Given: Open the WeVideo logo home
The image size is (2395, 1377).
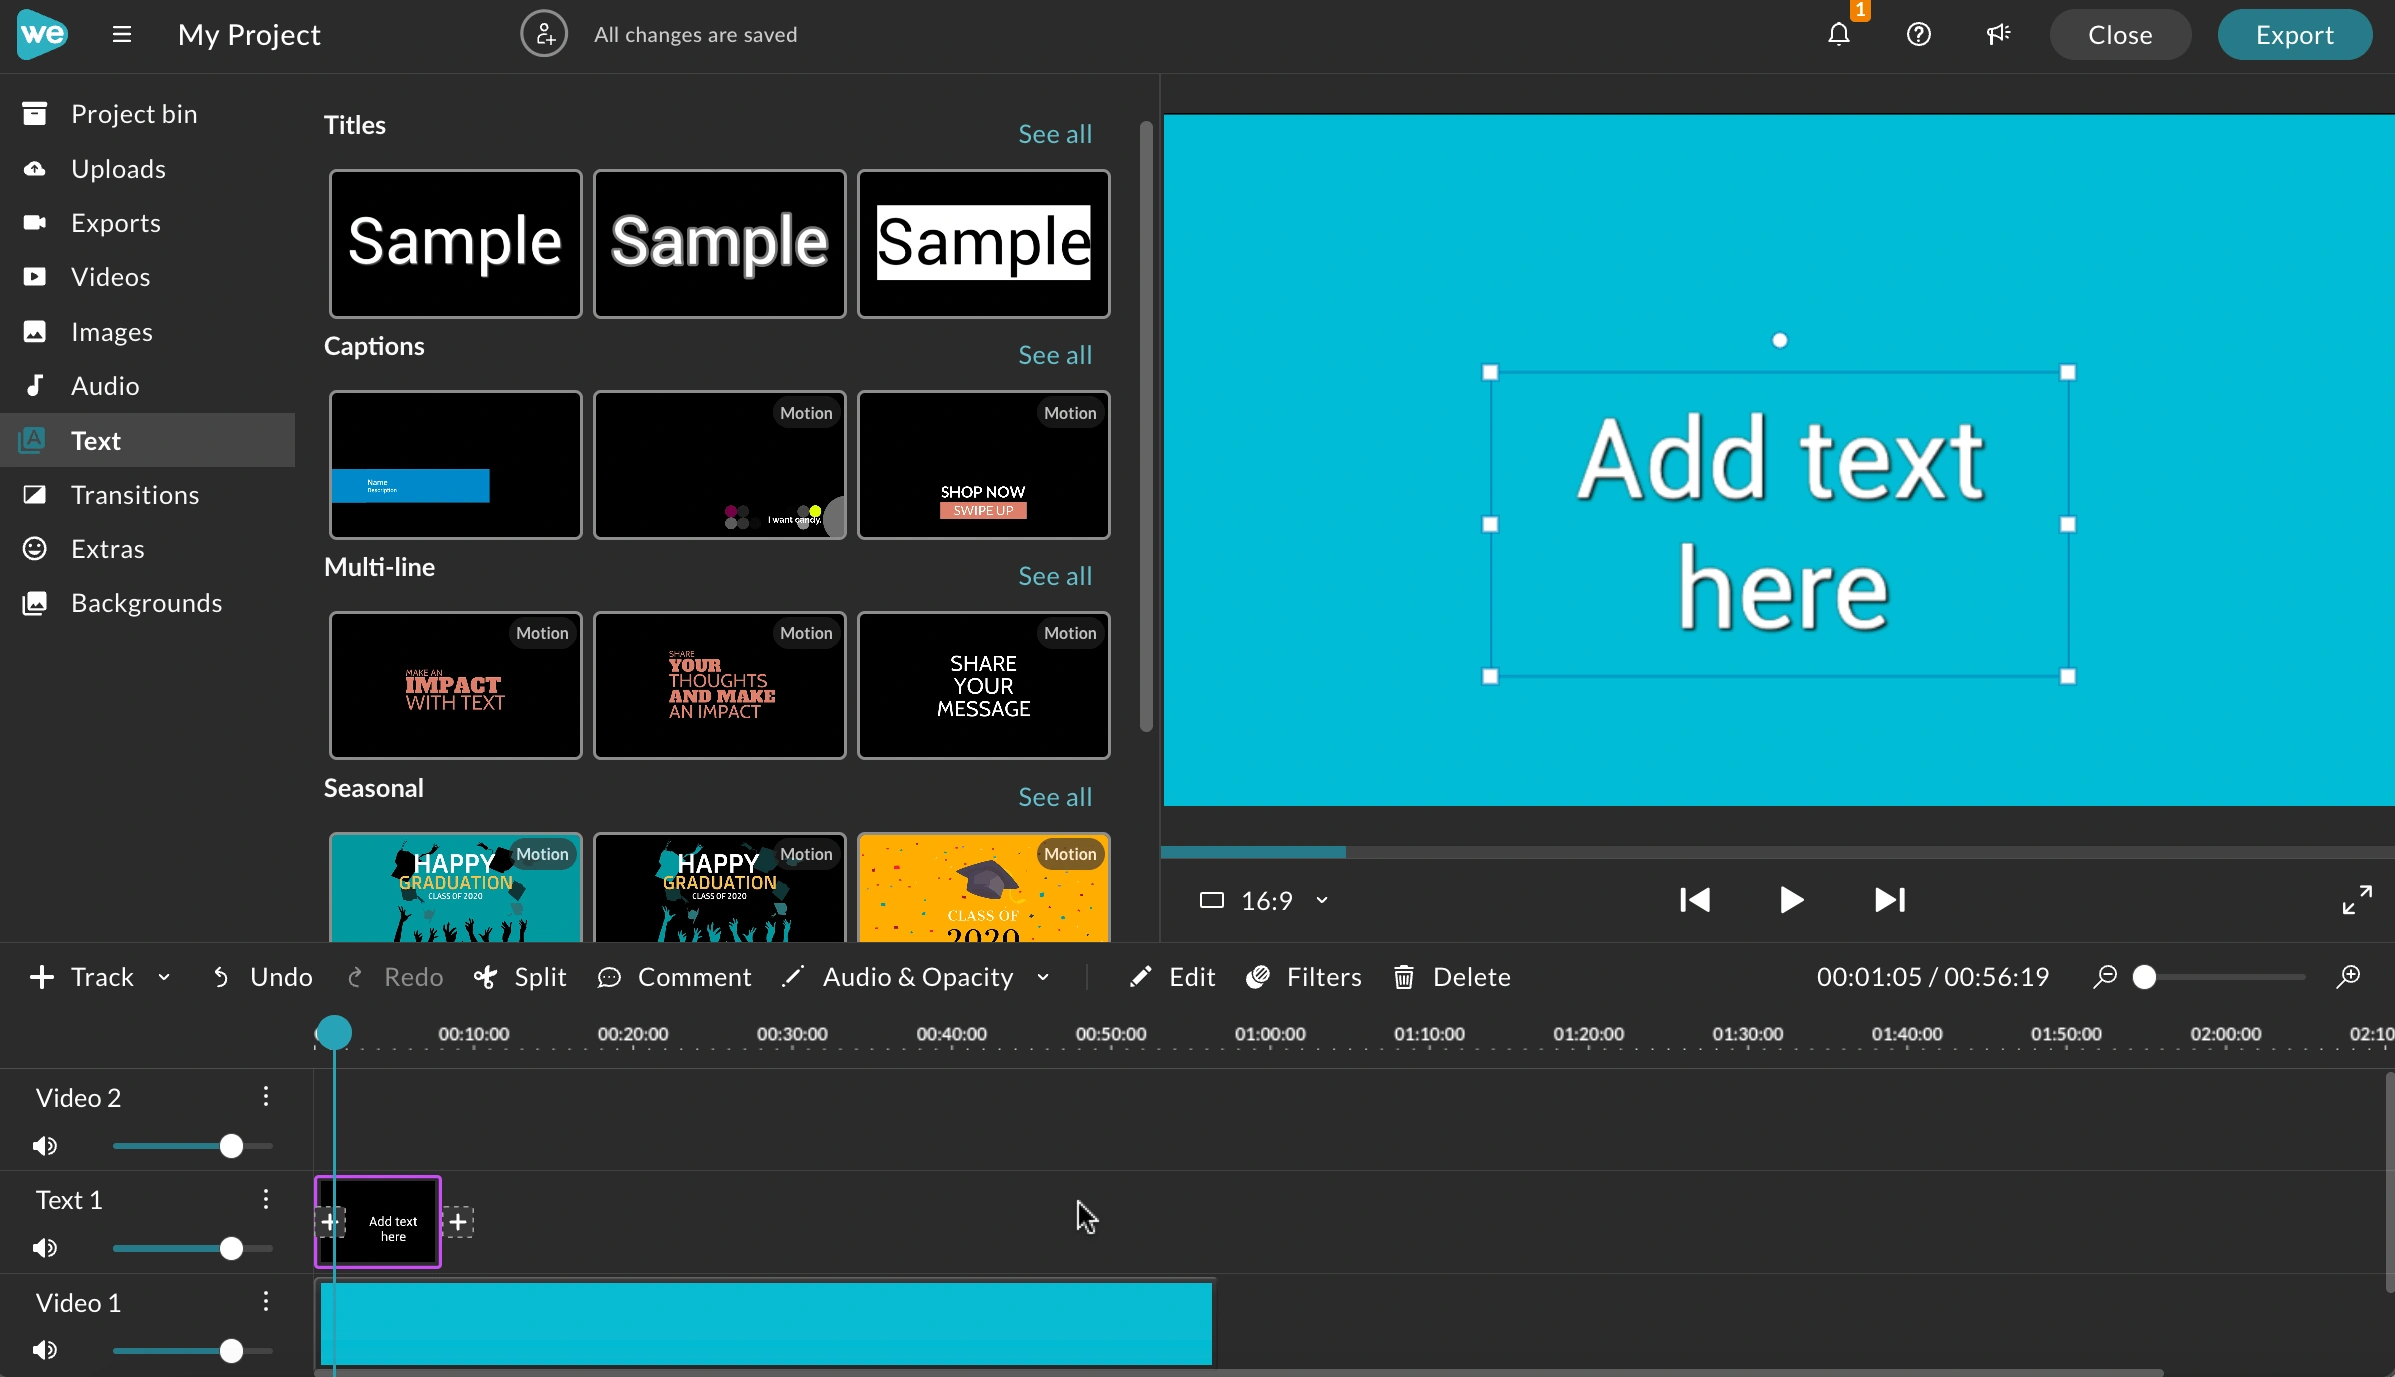Looking at the screenshot, I should 42,34.
